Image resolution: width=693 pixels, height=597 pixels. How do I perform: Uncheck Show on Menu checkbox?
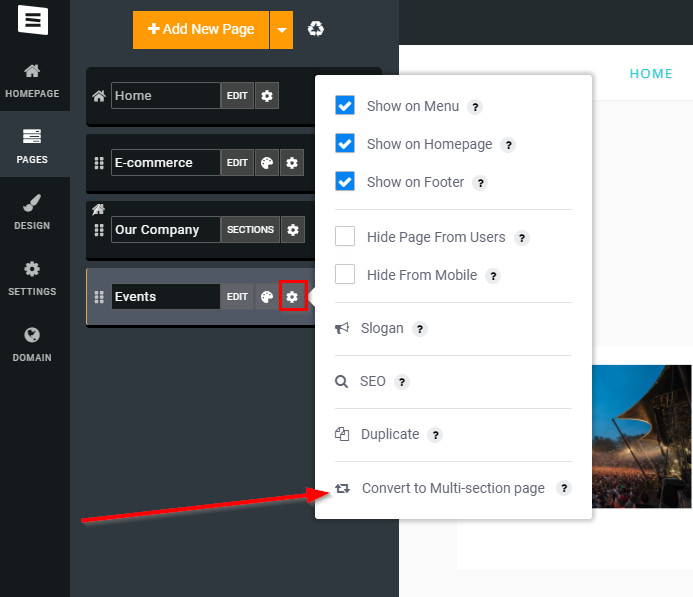tap(345, 106)
